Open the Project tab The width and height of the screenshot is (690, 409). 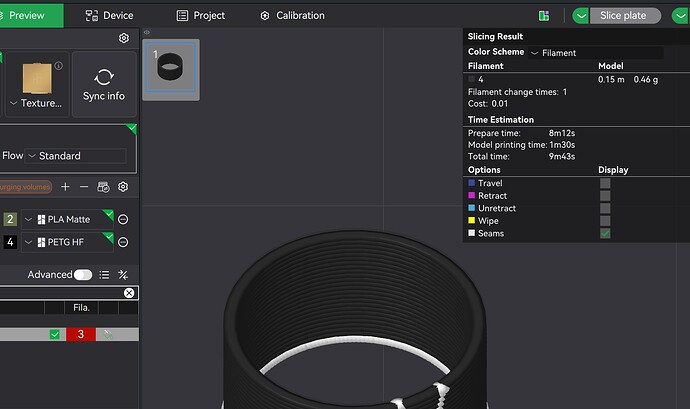click(x=201, y=15)
